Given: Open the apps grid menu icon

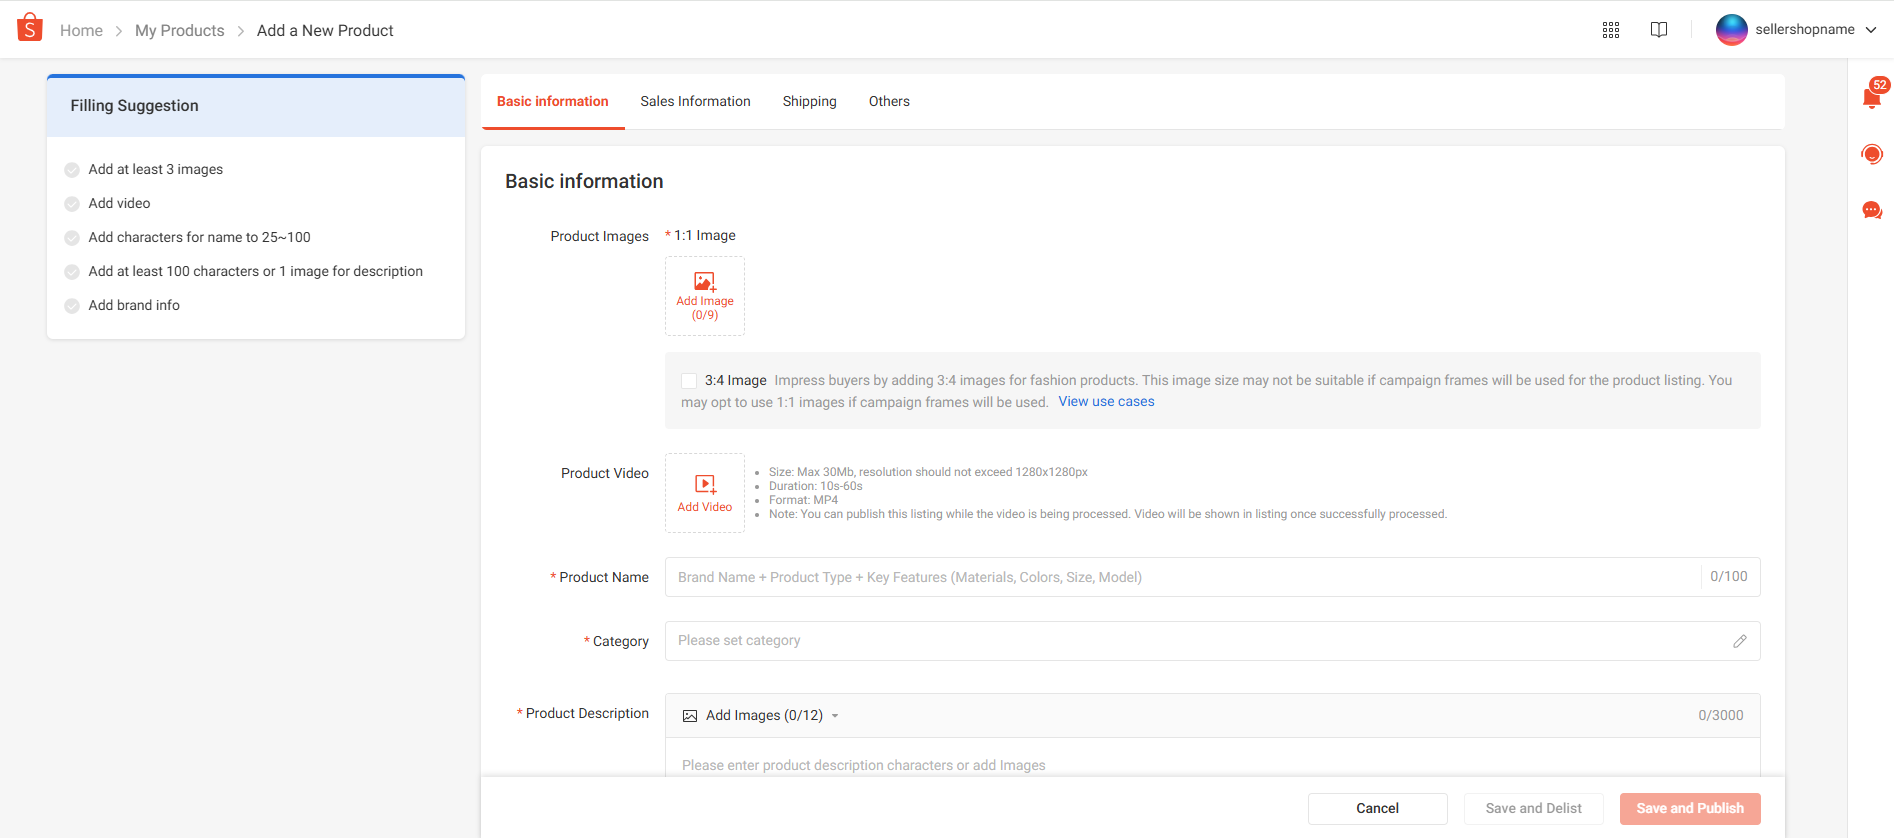Looking at the screenshot, I should pyautogui.click(x=1611, y=30).
